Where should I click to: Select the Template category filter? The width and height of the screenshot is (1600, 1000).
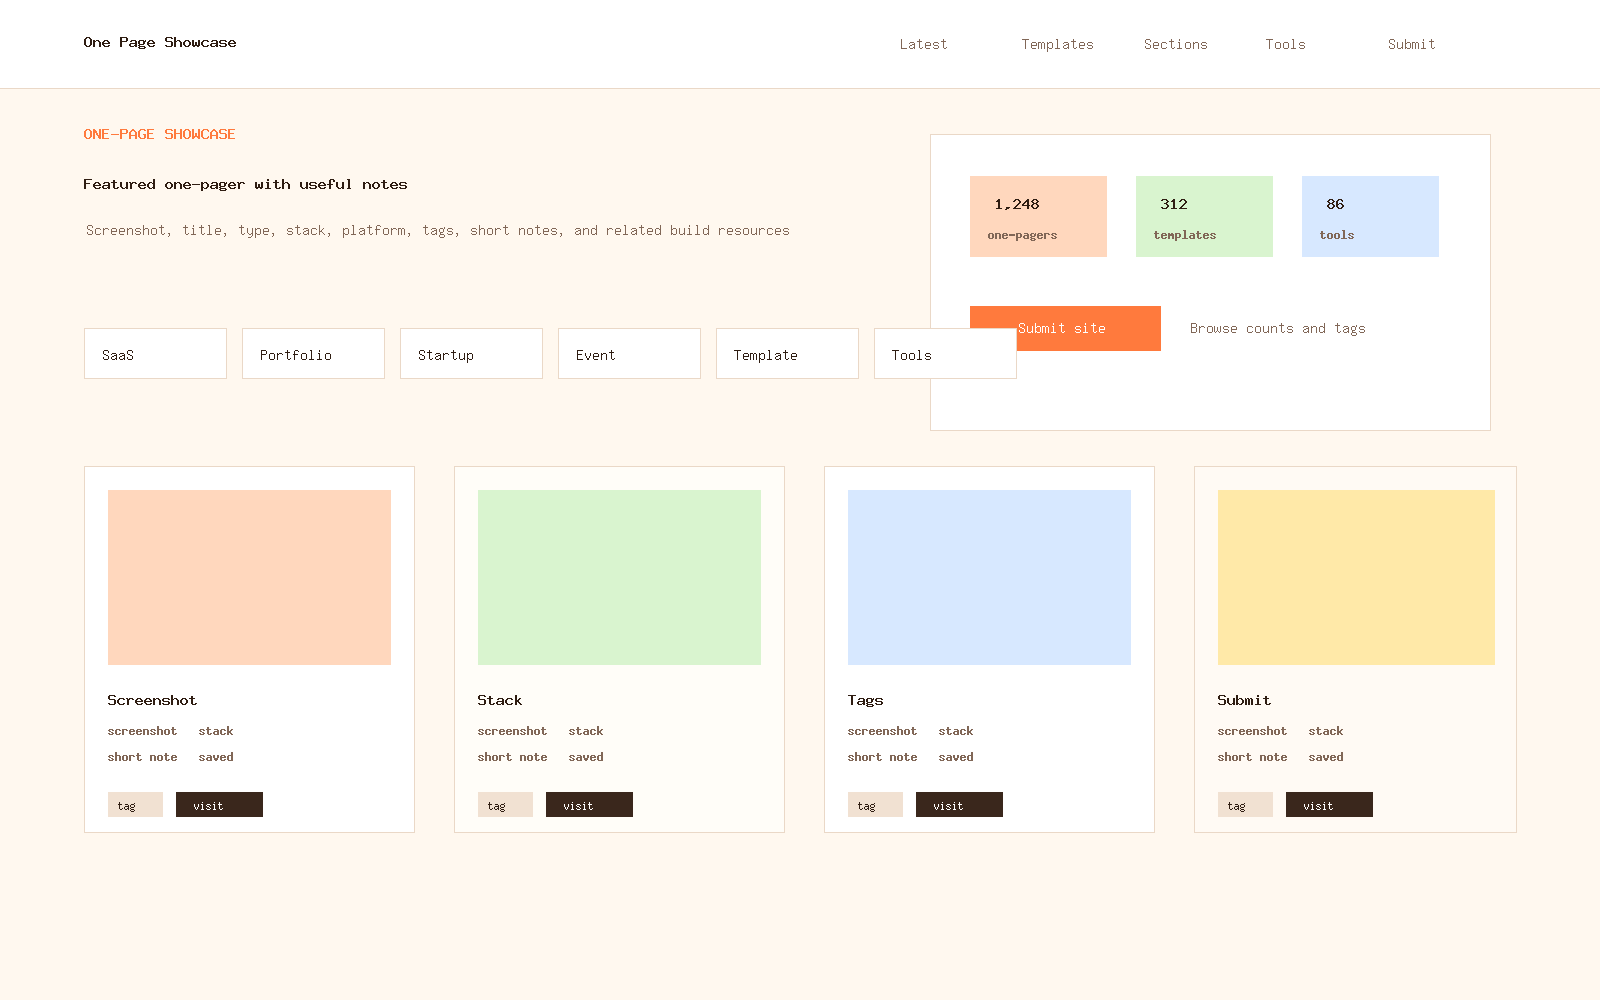pos(787,354)
